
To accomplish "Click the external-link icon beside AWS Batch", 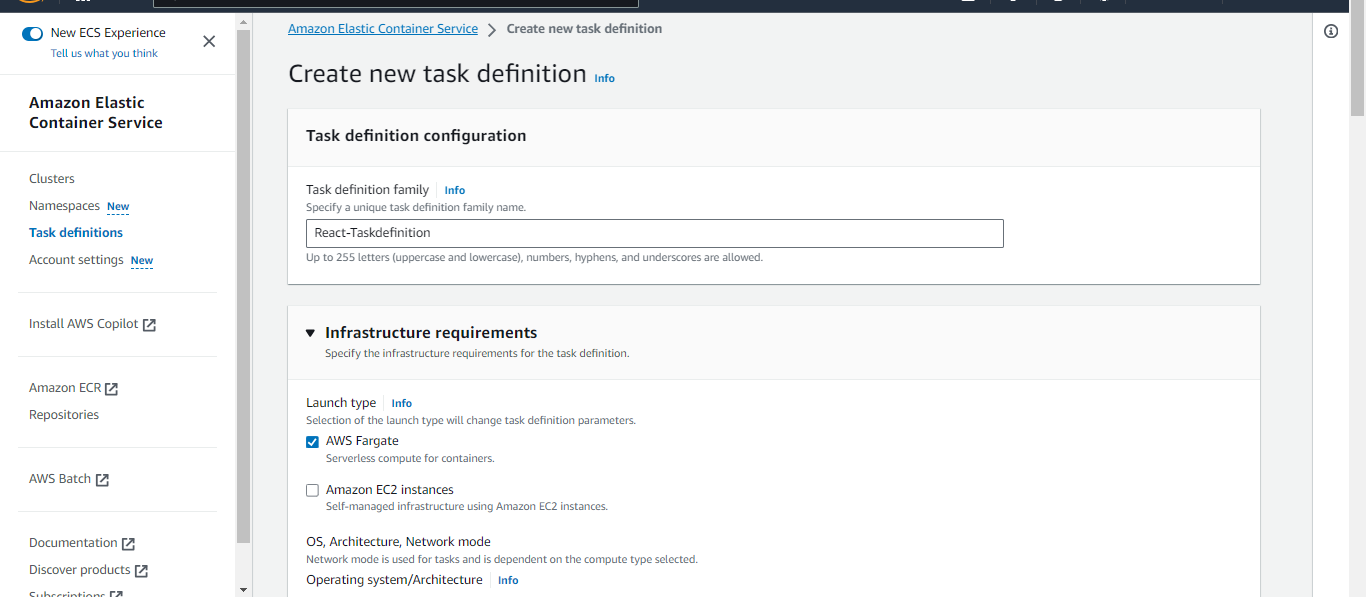I will [x=102, y=480].
